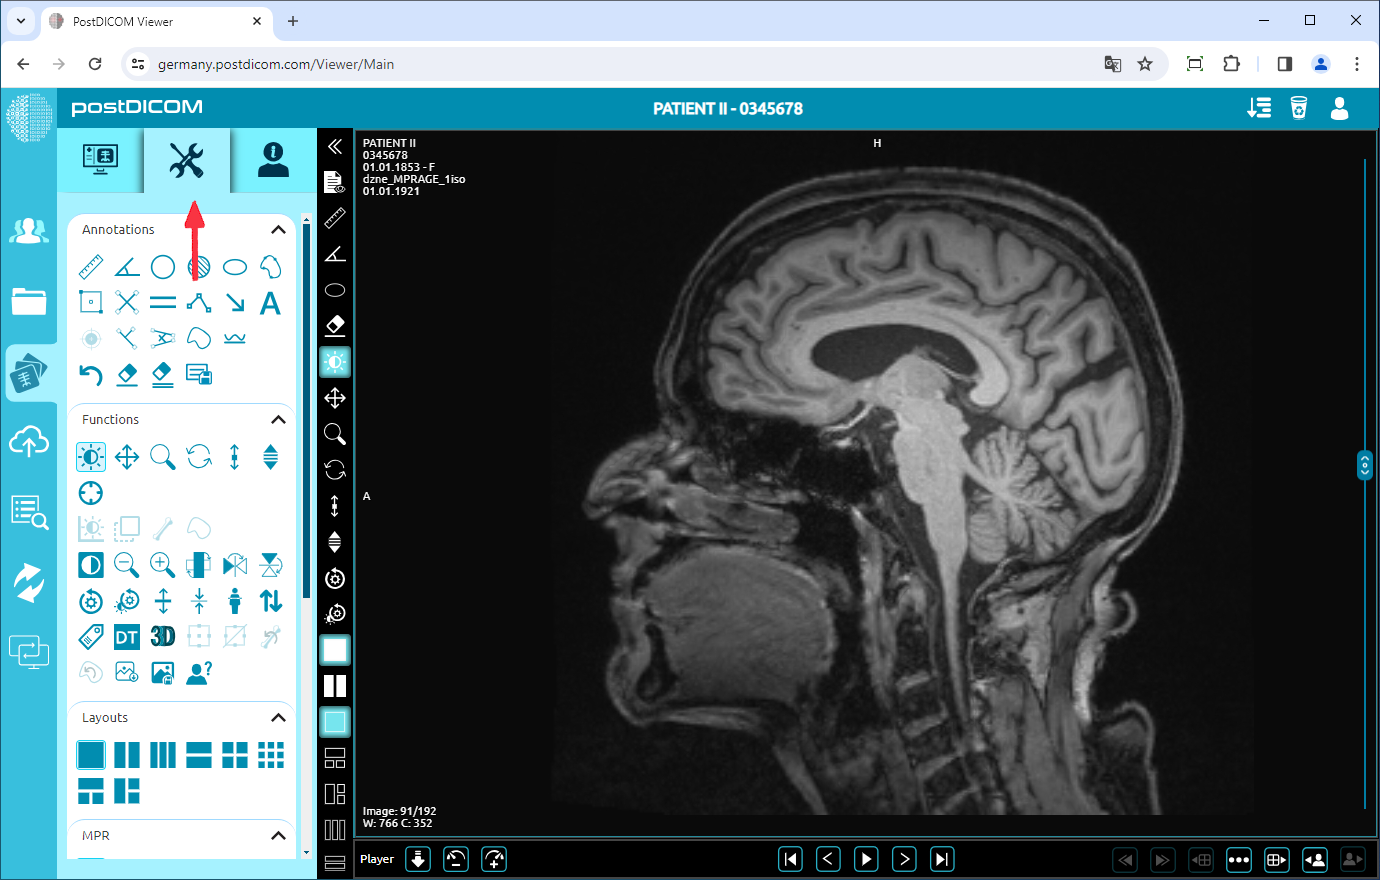
Task: Select the eraser tool in Annotations
Action: pos(126,374)
